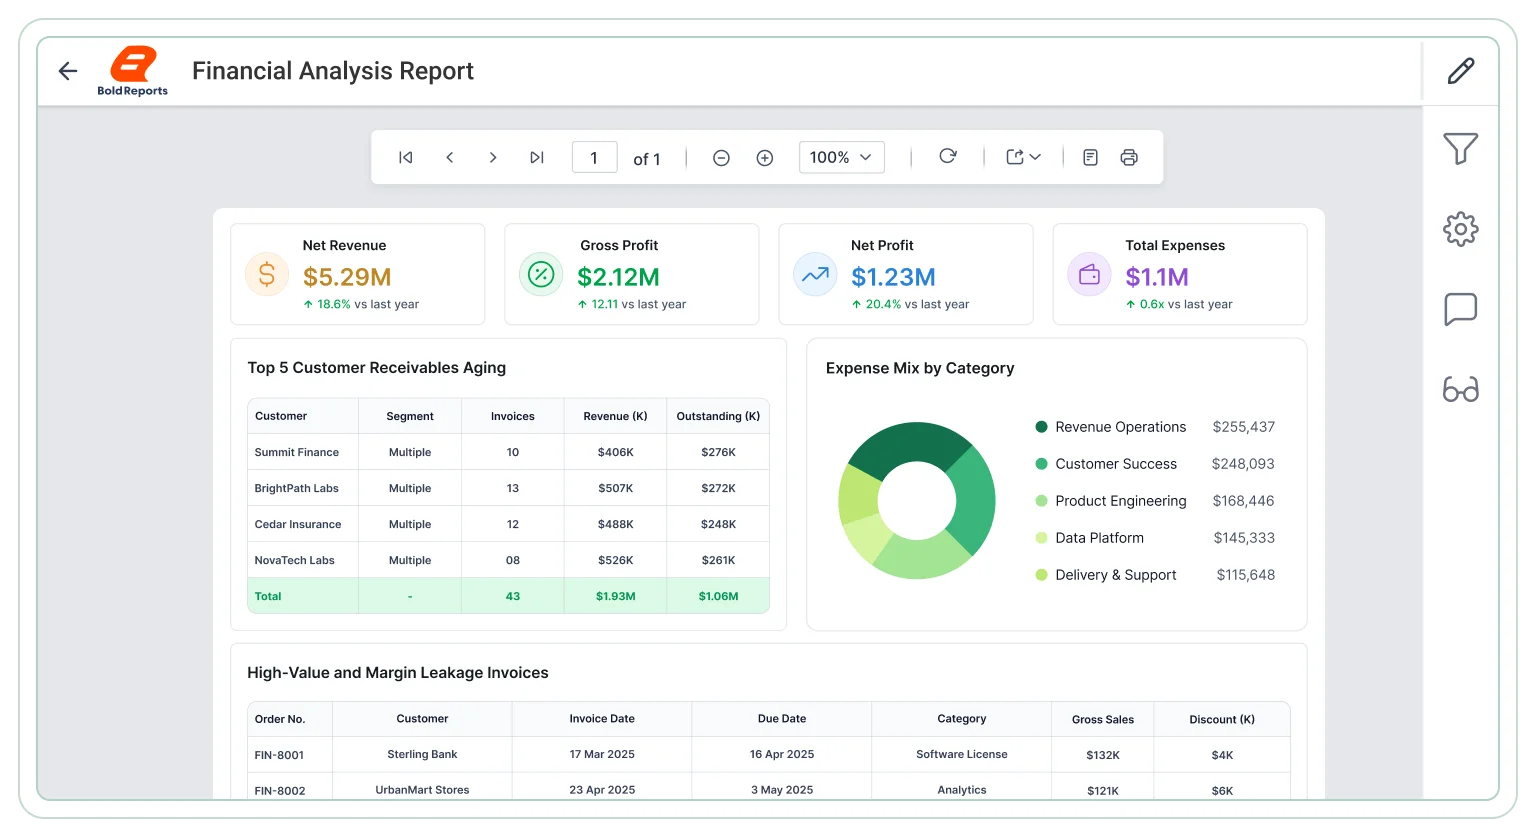Go back using the left arrow
1536x837 pixels.
point(68,71)
